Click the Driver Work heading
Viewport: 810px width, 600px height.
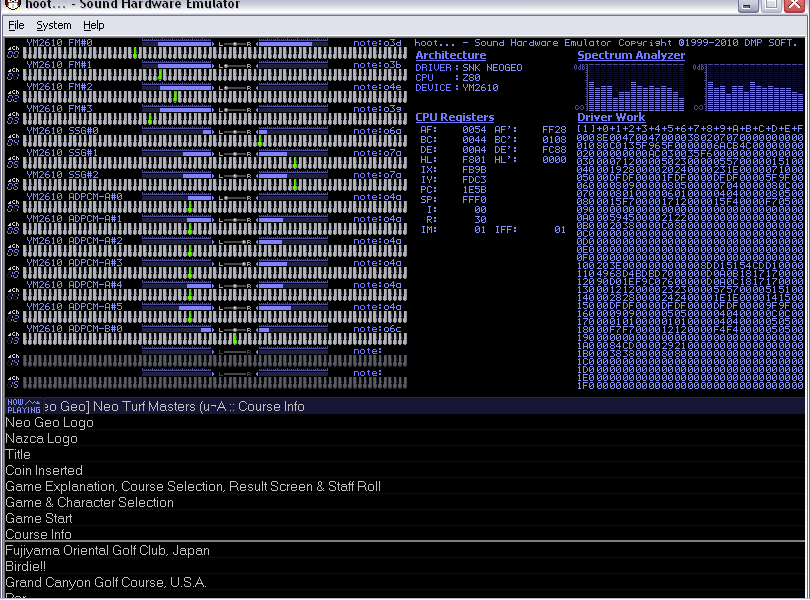point(611,118)
